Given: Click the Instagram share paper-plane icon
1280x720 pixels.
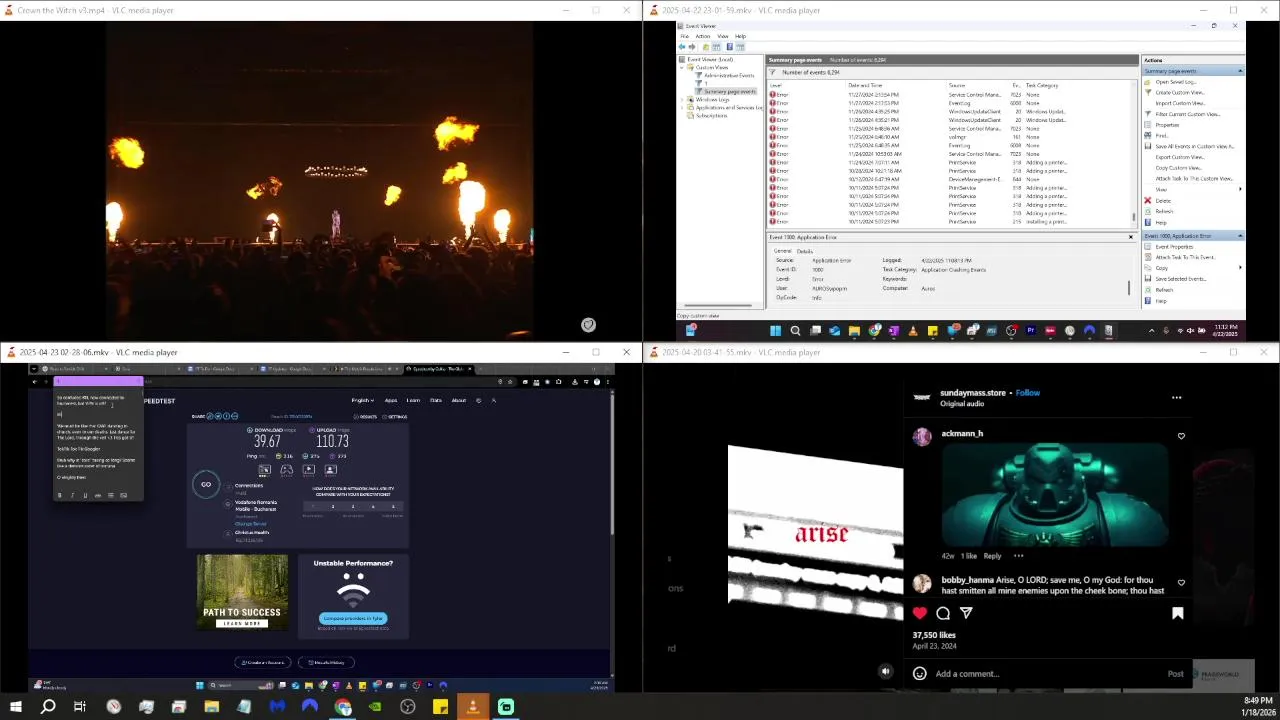Looking at the screenshot, I should pos(966,613).
